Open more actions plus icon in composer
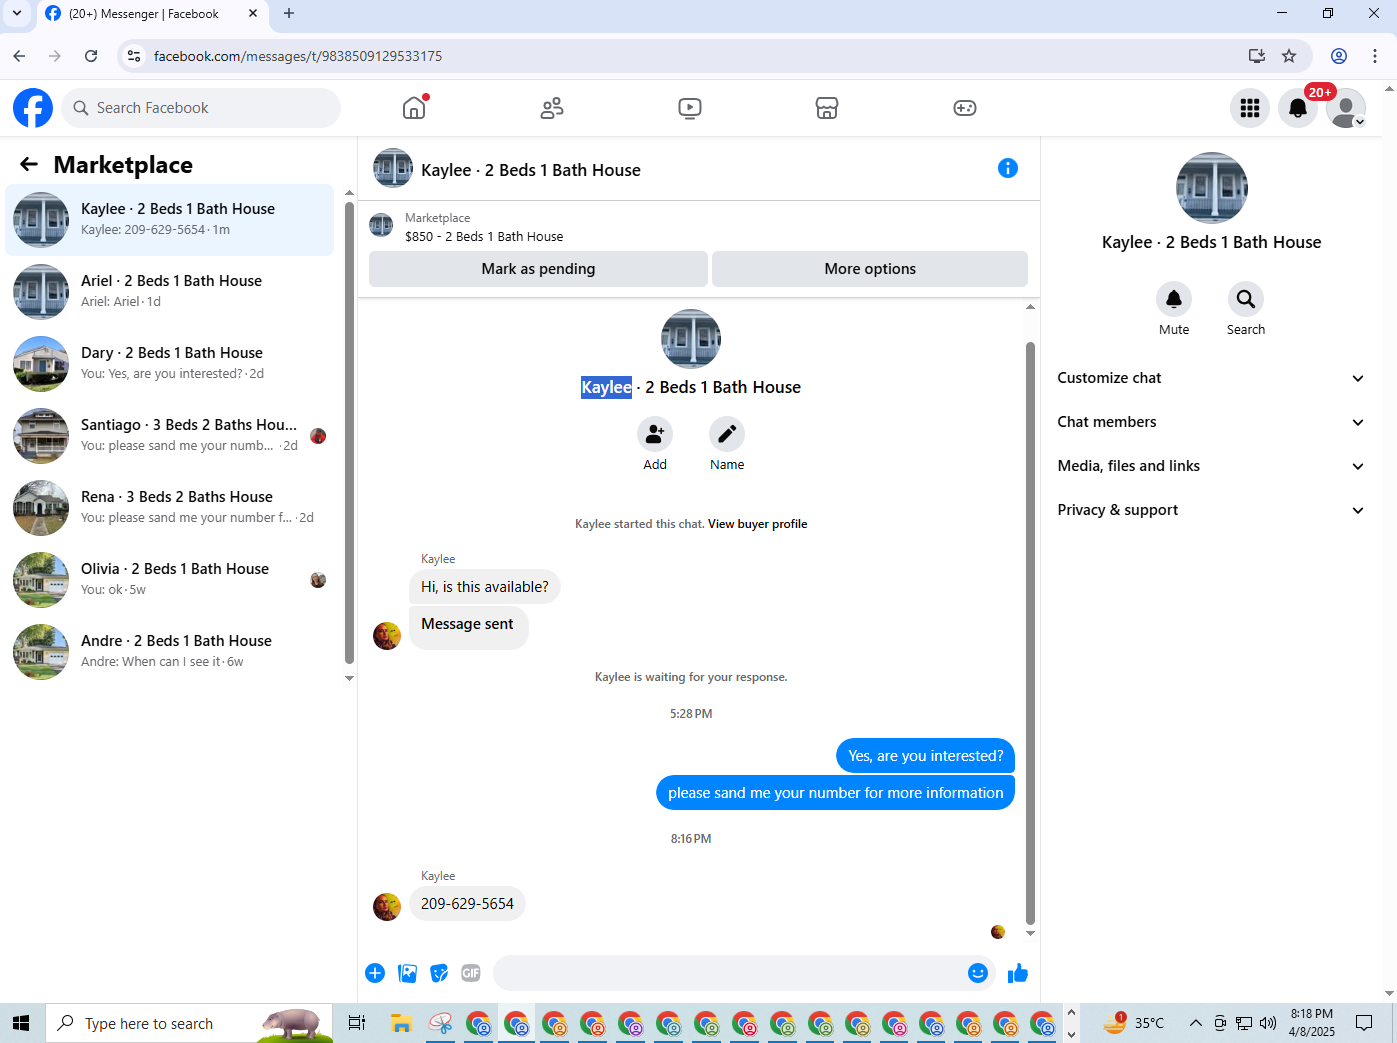This screenshot has width=1397, height=1043. [x=375, y=973]
